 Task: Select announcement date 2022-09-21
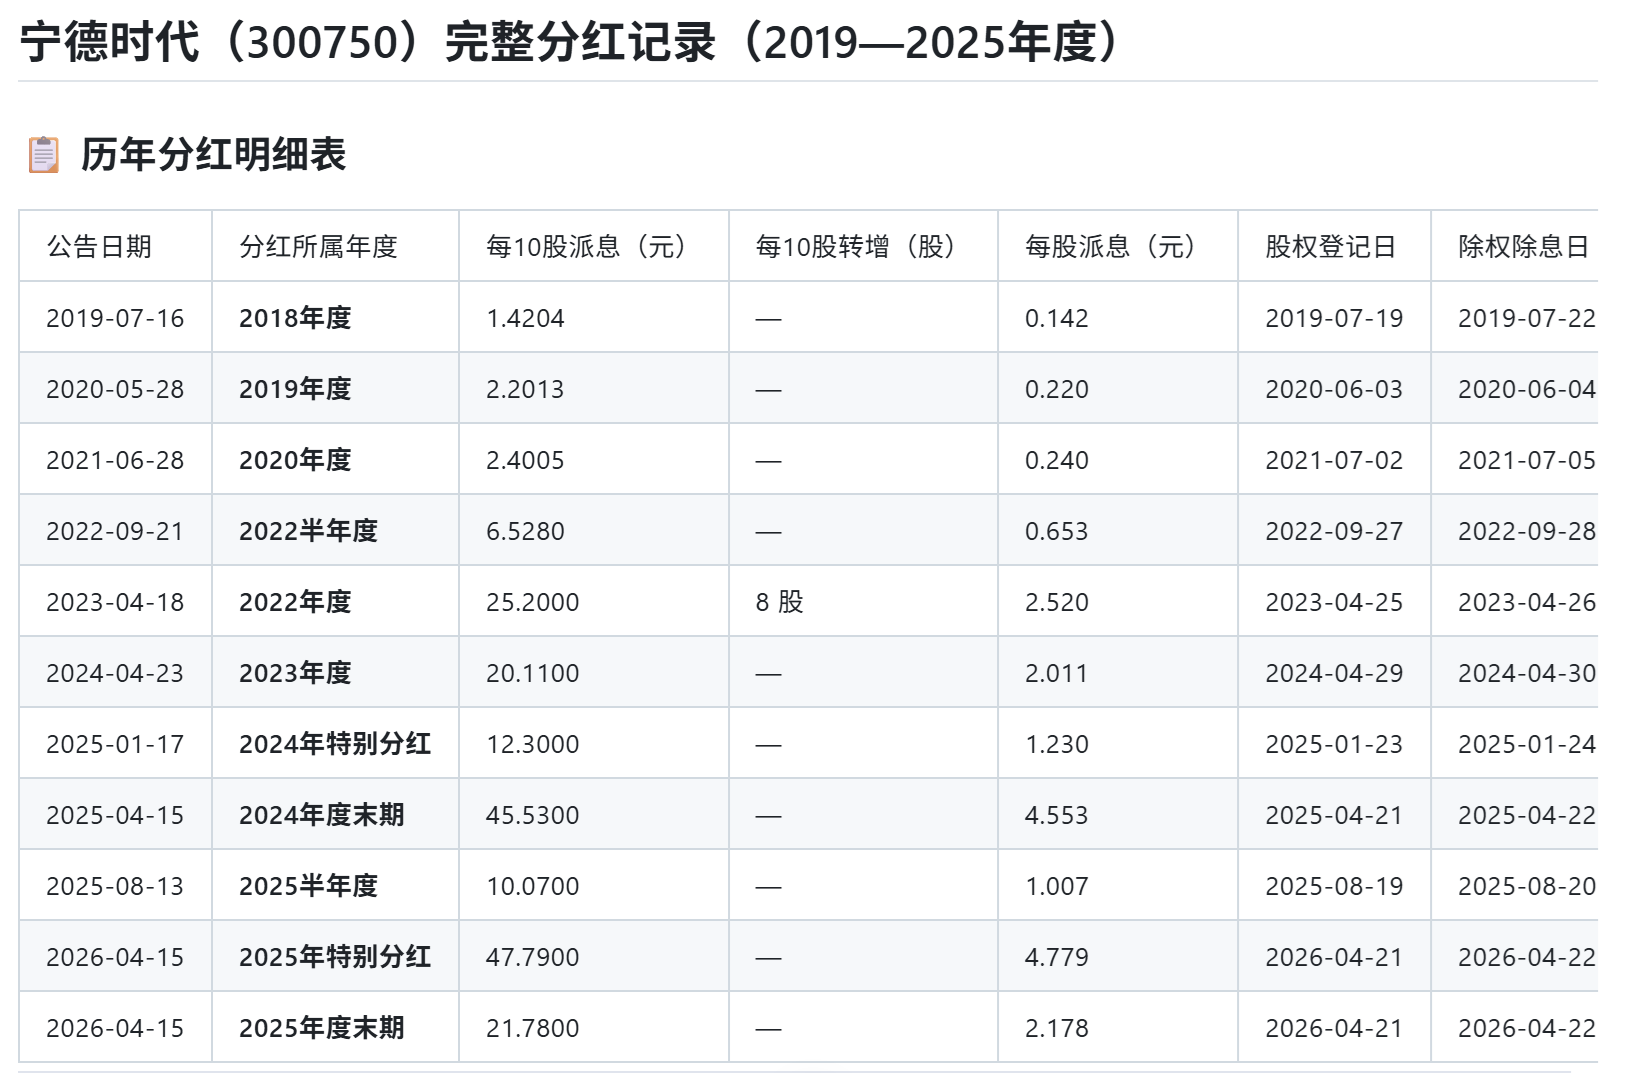point(115,531)
